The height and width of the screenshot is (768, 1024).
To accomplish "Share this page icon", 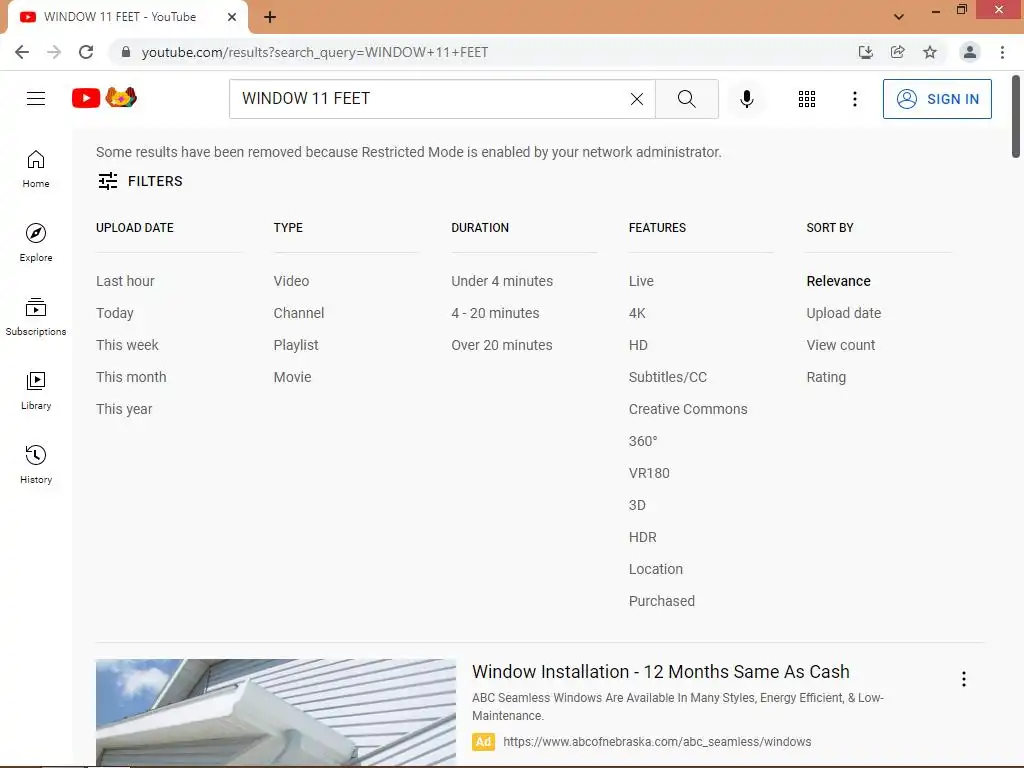I will click(897, 52).
